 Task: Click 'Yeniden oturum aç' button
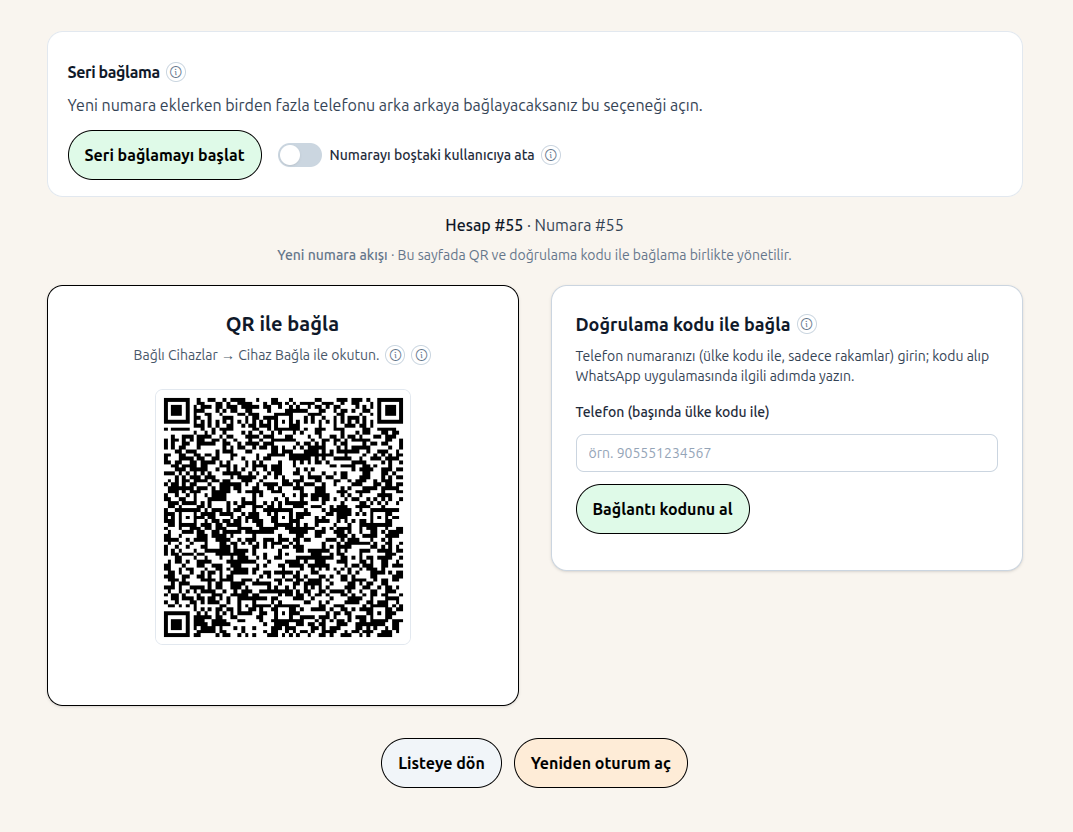point(601,763)
